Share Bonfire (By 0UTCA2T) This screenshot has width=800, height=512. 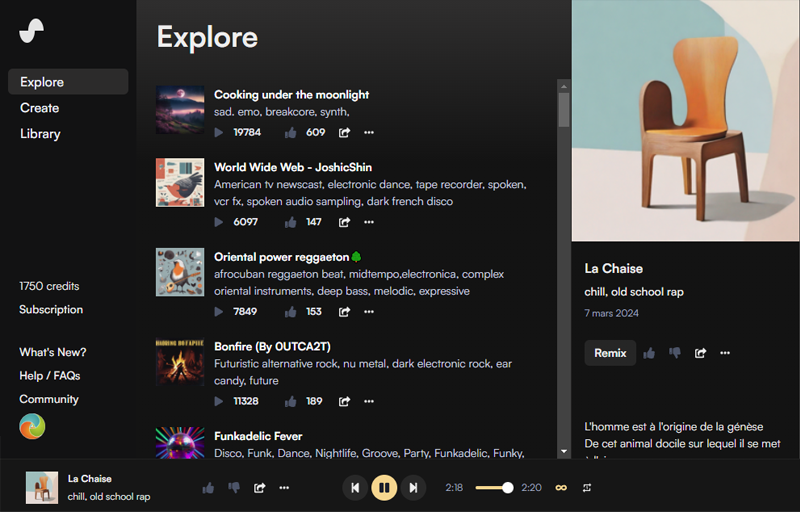pos(344,401)
